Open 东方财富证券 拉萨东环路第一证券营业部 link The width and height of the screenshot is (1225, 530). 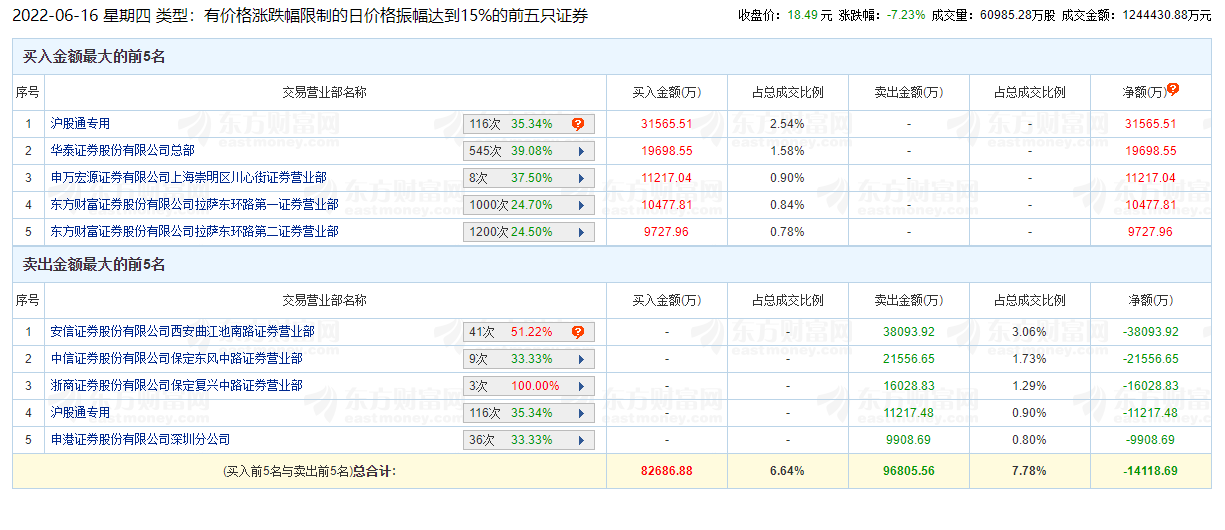click(194, 205)
